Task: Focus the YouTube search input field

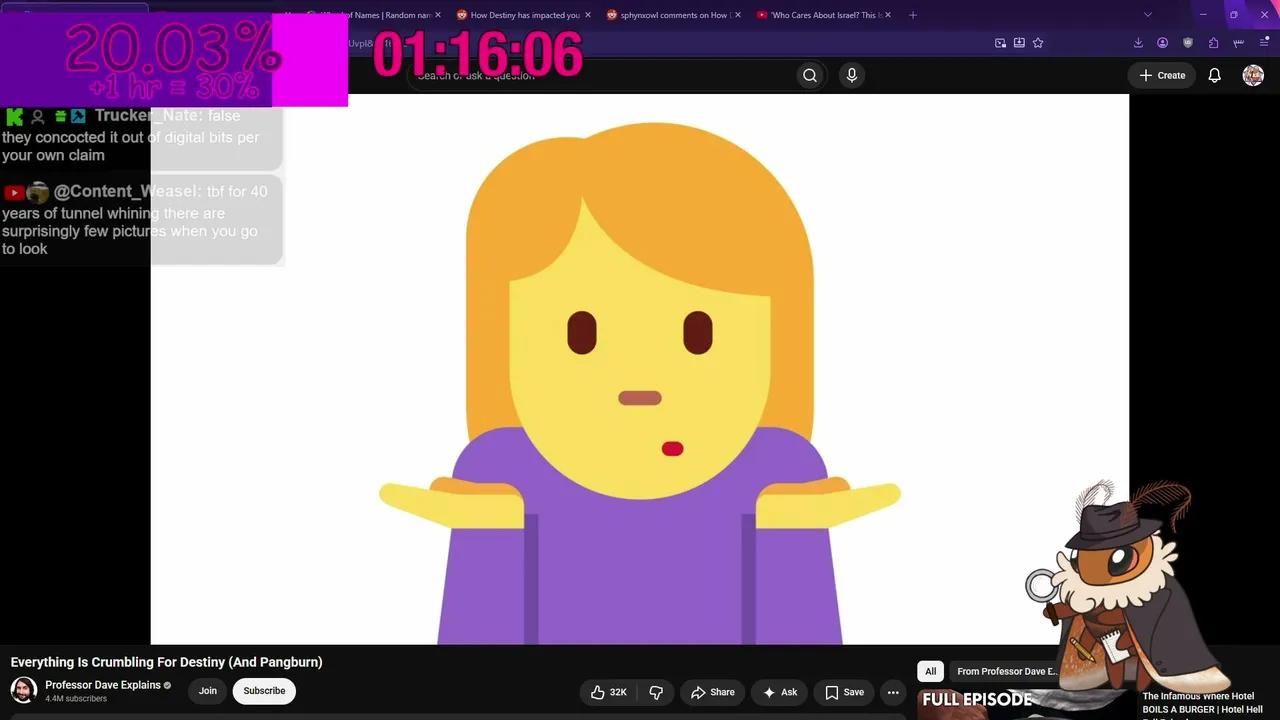Action: [603, 75]
